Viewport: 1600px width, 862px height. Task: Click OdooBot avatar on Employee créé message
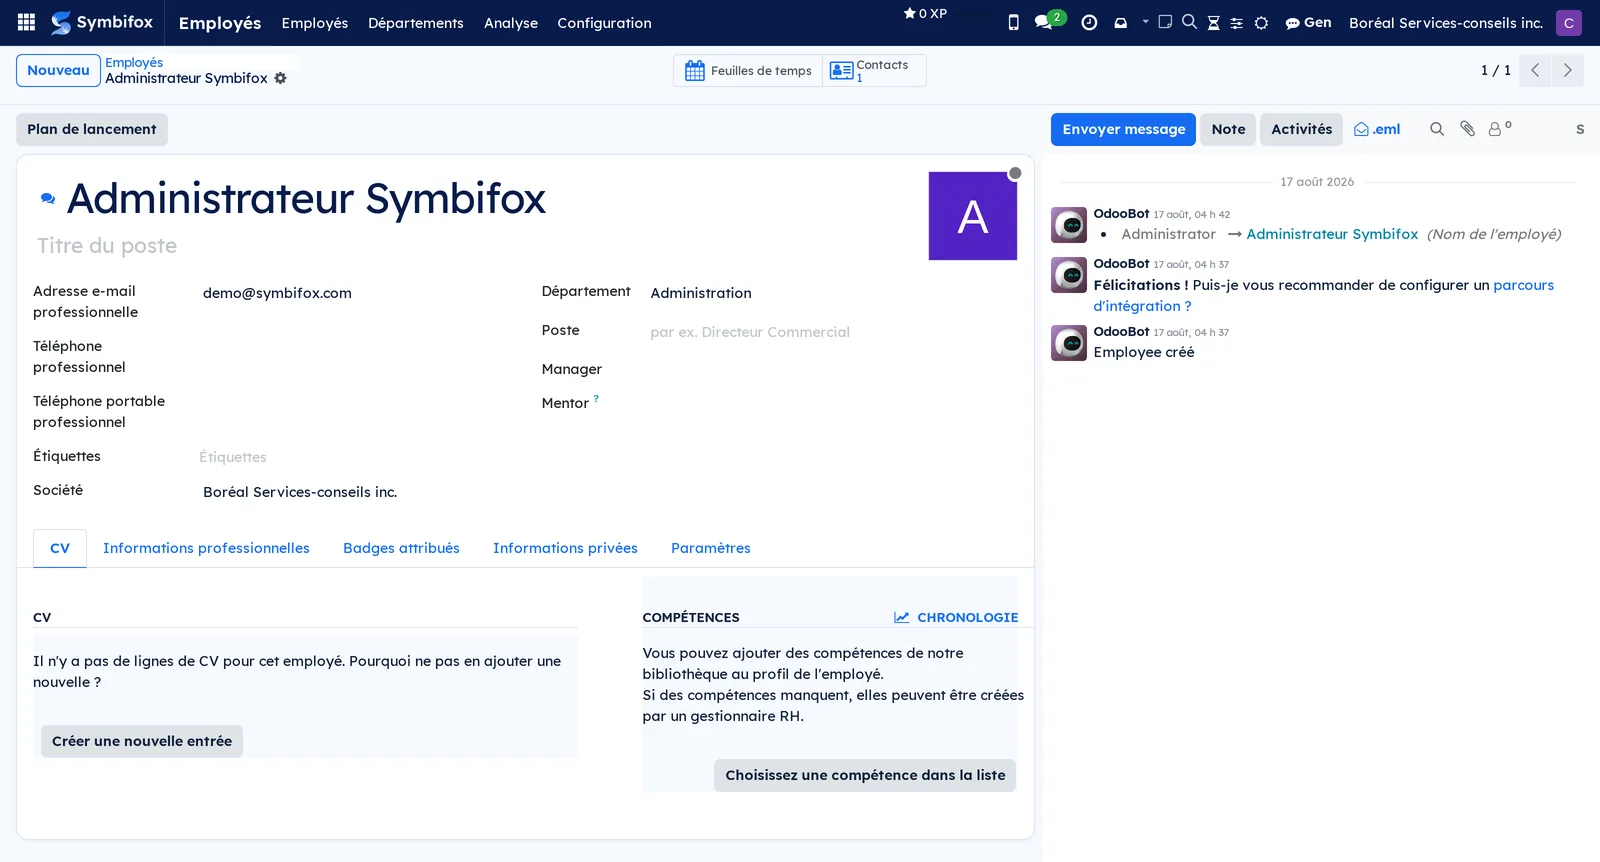point(1069,343)
